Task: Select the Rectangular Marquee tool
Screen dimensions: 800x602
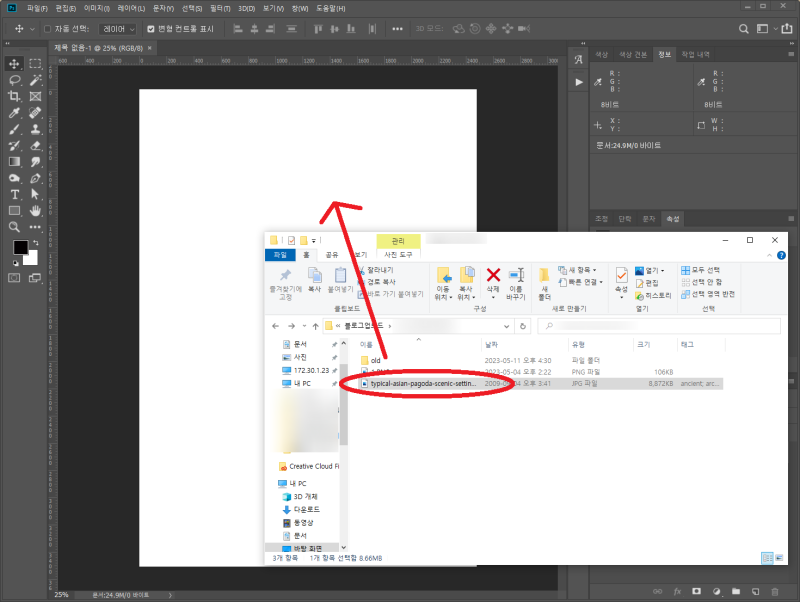Action: coord(35,63)
